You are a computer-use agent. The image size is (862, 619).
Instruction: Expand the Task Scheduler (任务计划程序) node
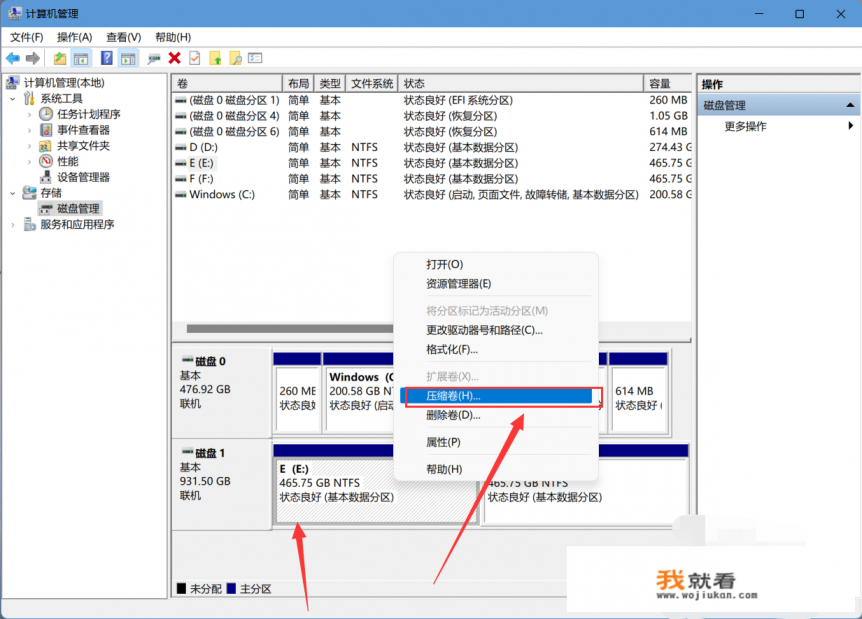tap(30, 114)
